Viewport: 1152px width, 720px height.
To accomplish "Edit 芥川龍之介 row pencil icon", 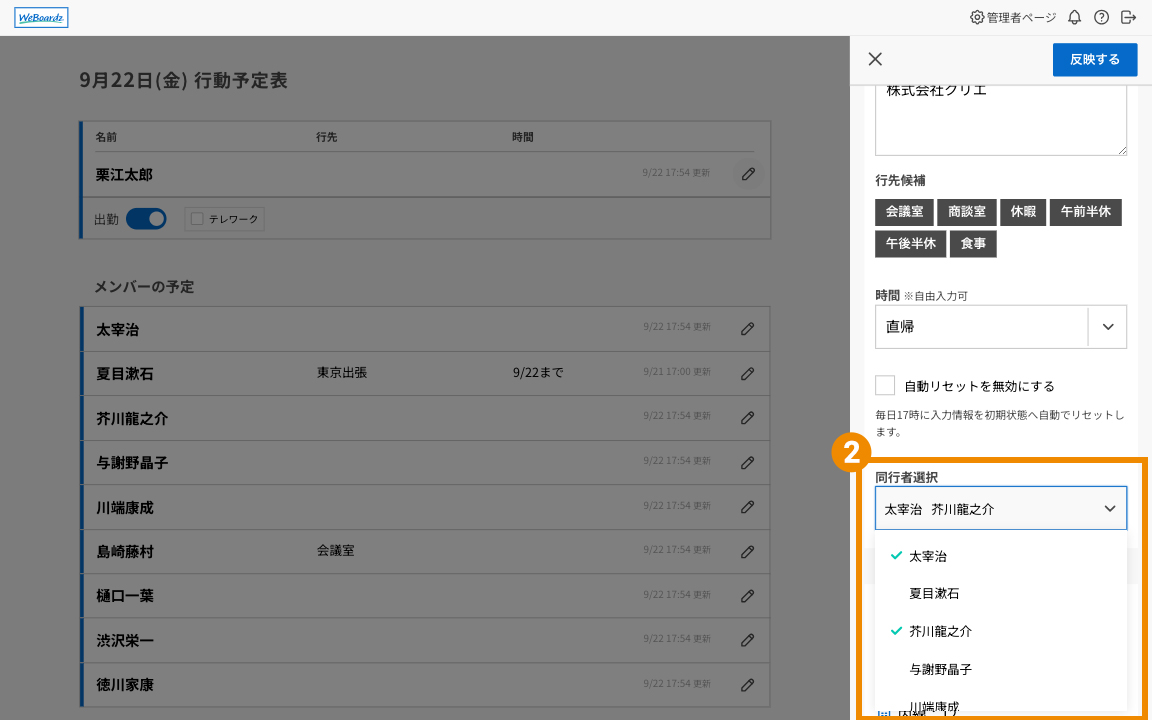I will [747, 418].
